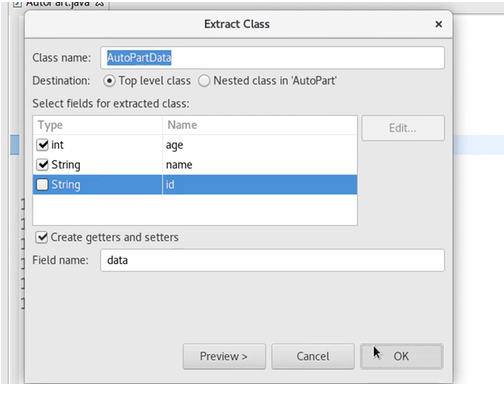This screenshot has width=504, height=401.
Task: Close the Extract Class dialog
Action: 439,24
